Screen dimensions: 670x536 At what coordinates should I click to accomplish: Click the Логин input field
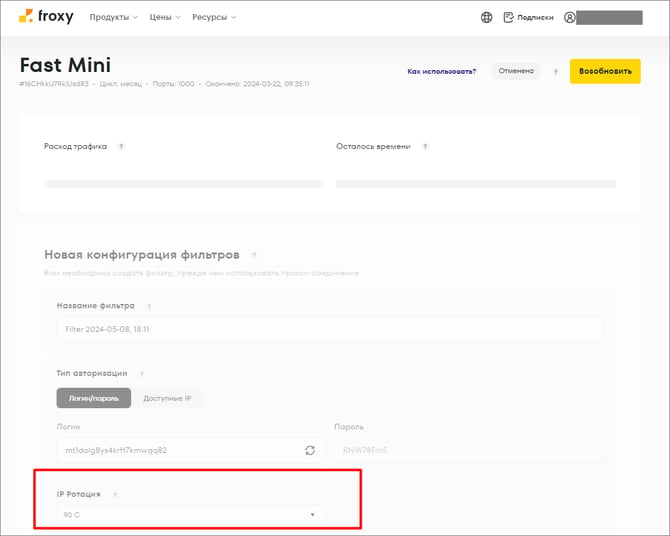click(x=190, y=450)
